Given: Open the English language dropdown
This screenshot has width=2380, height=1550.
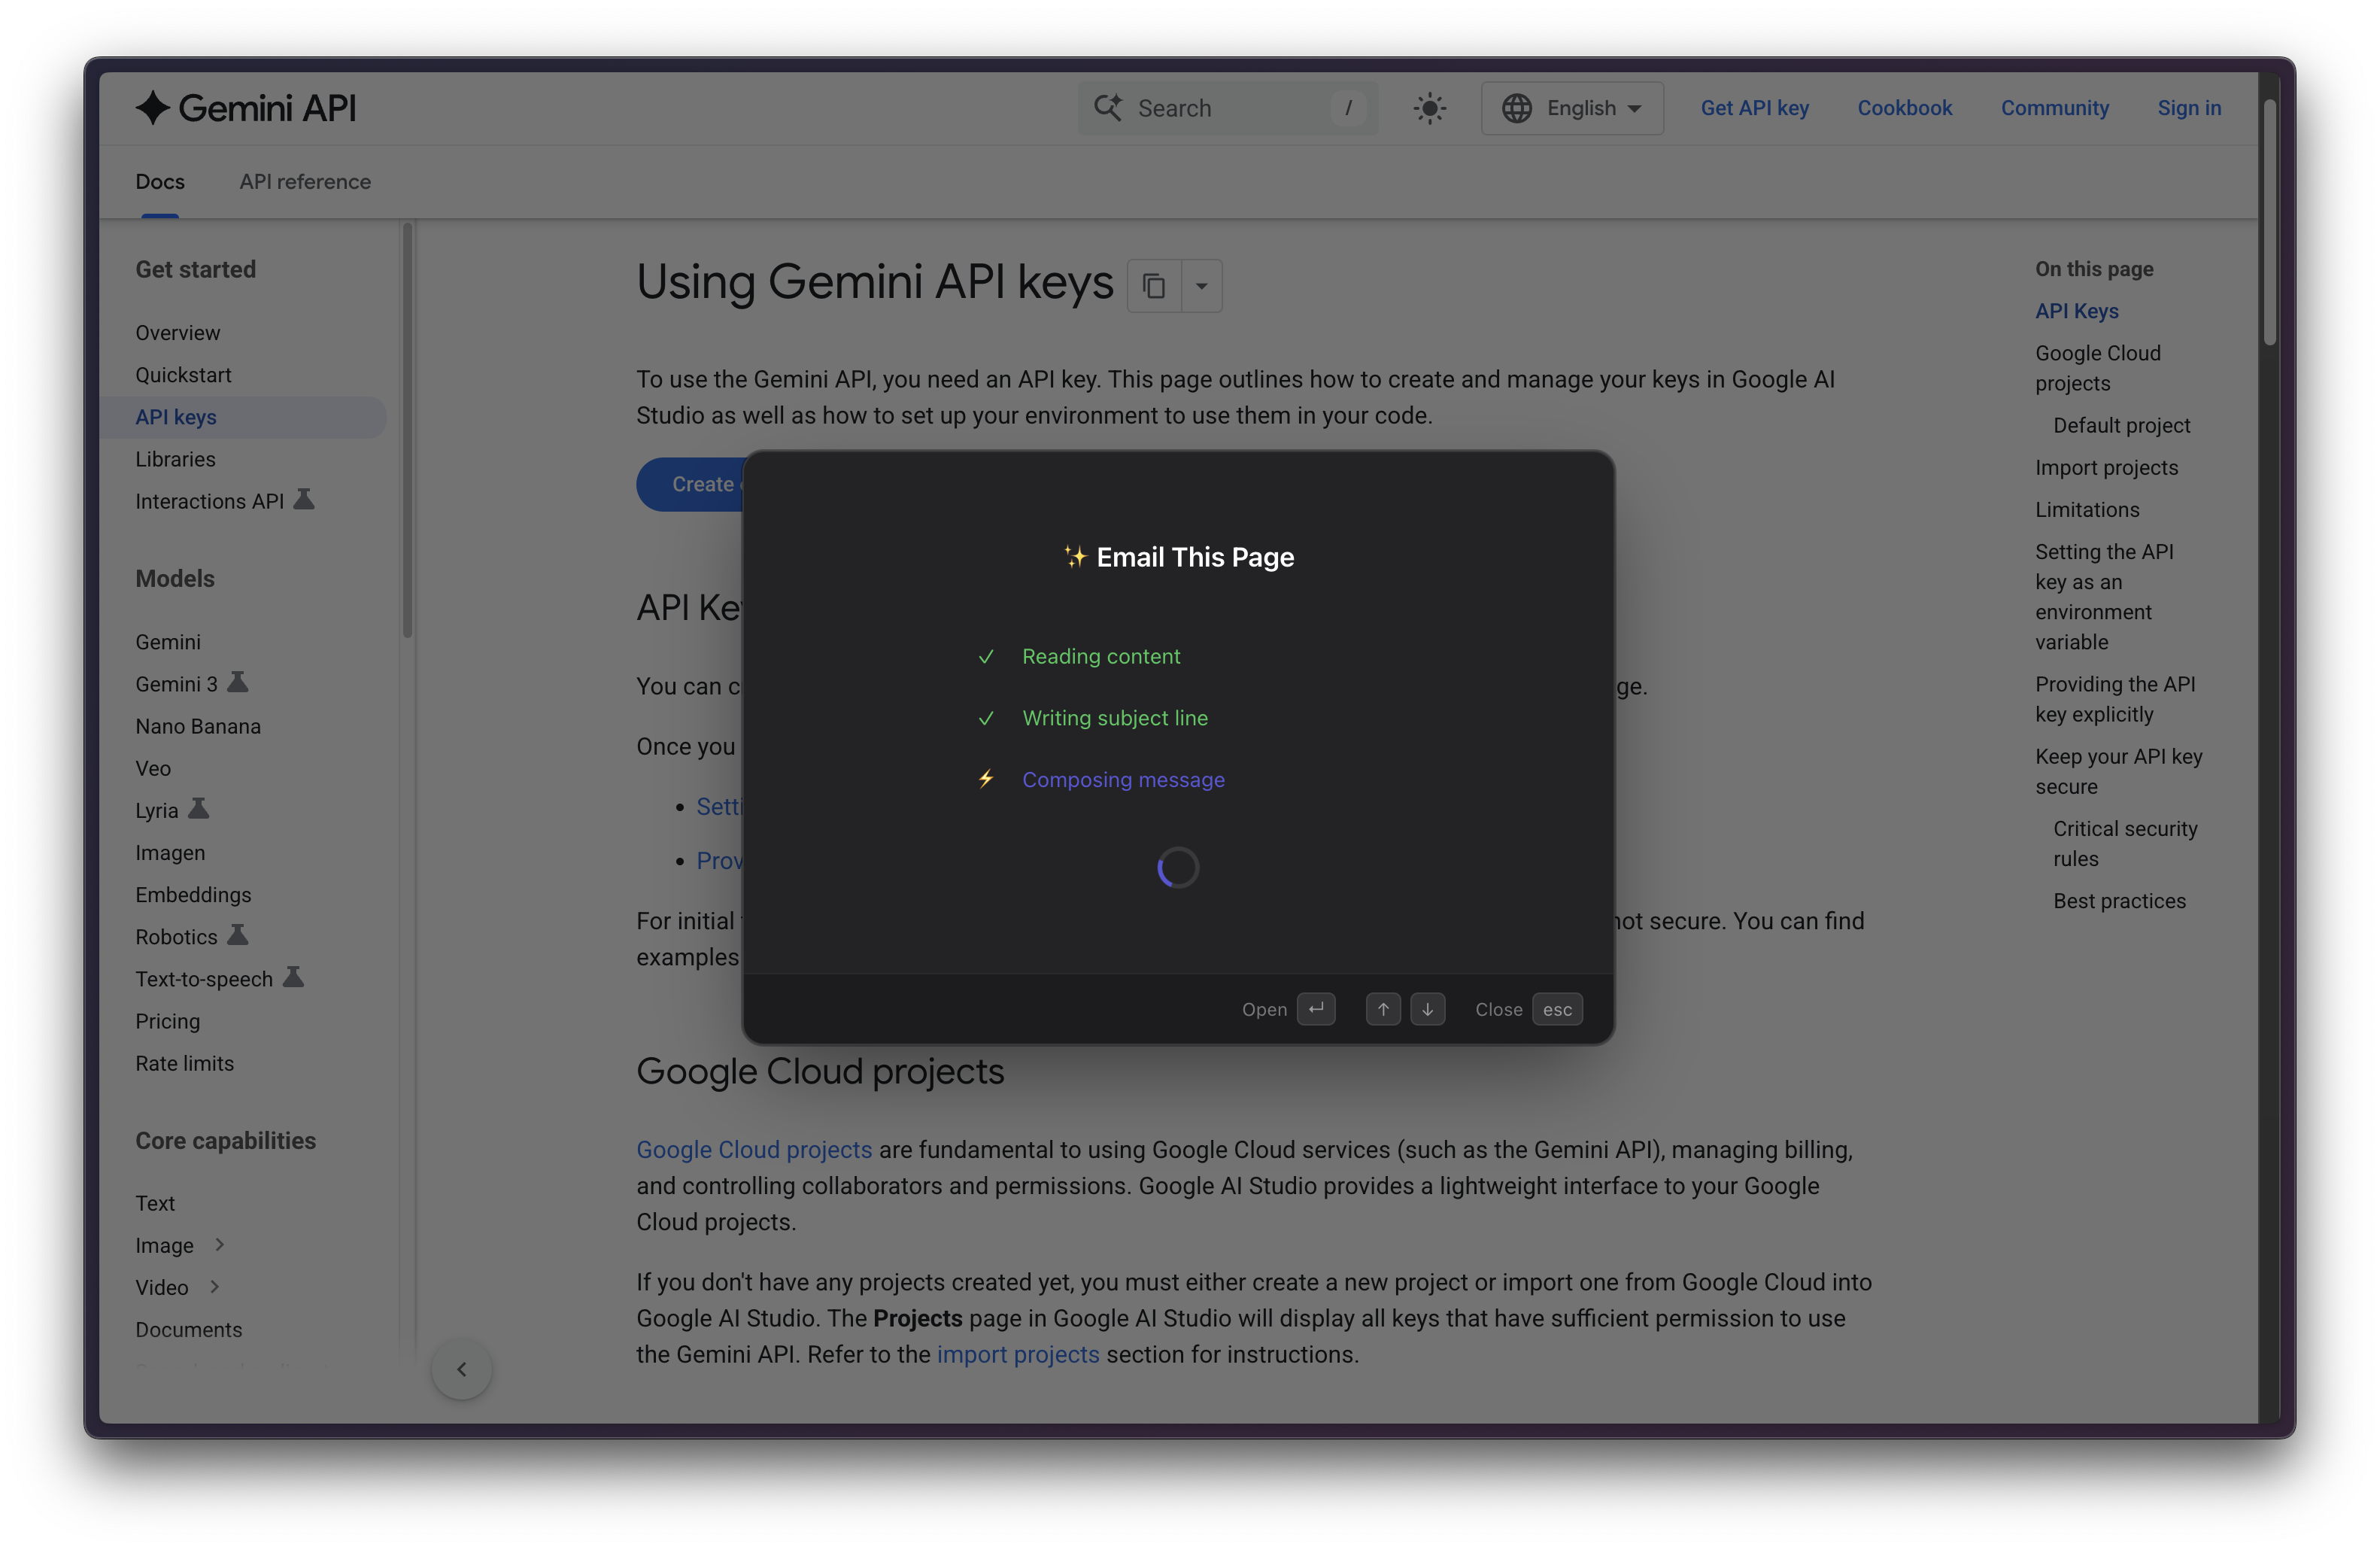Looking at the screenshot, I should coord(1572,108).
